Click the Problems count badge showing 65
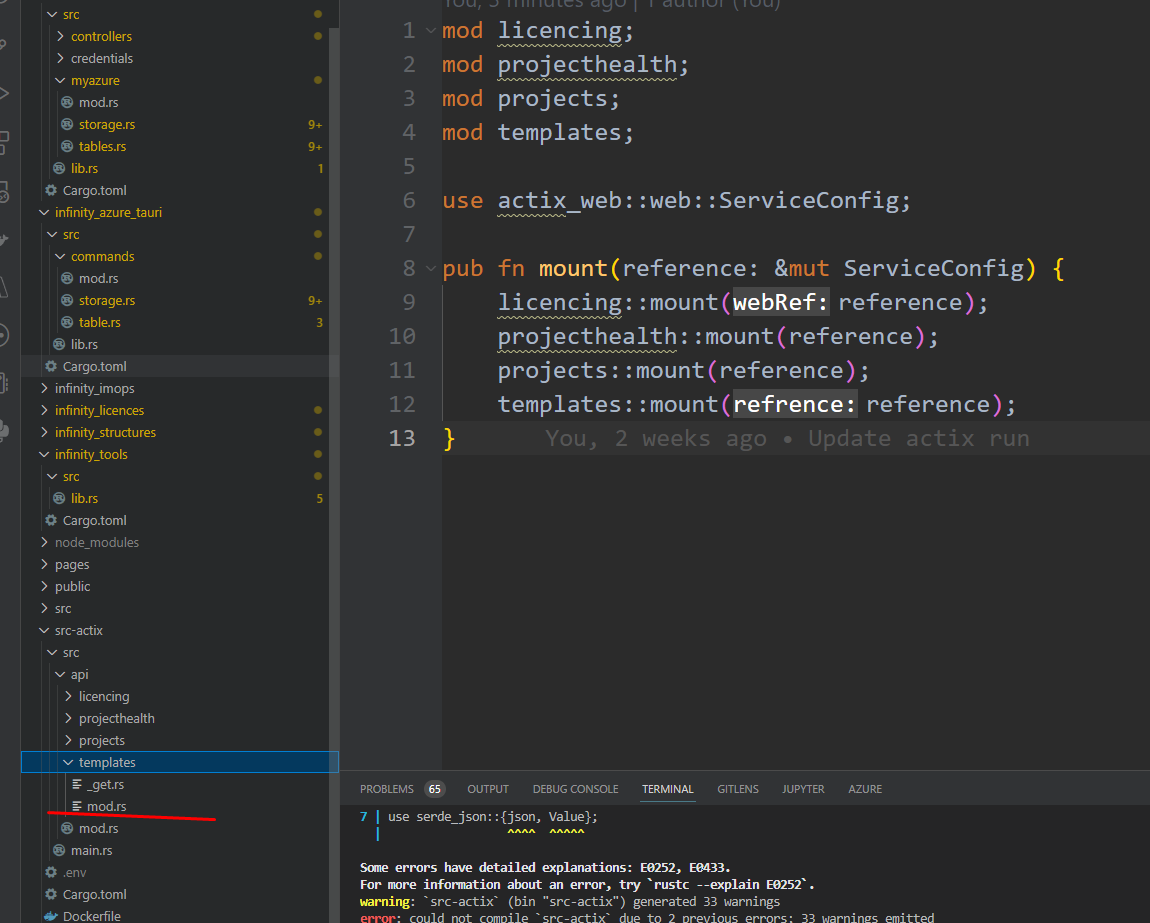 coord(435,789)
